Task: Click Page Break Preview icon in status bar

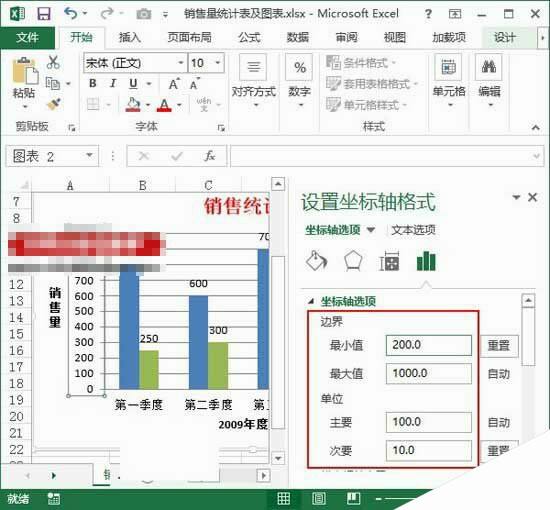Action: [353, 498]
